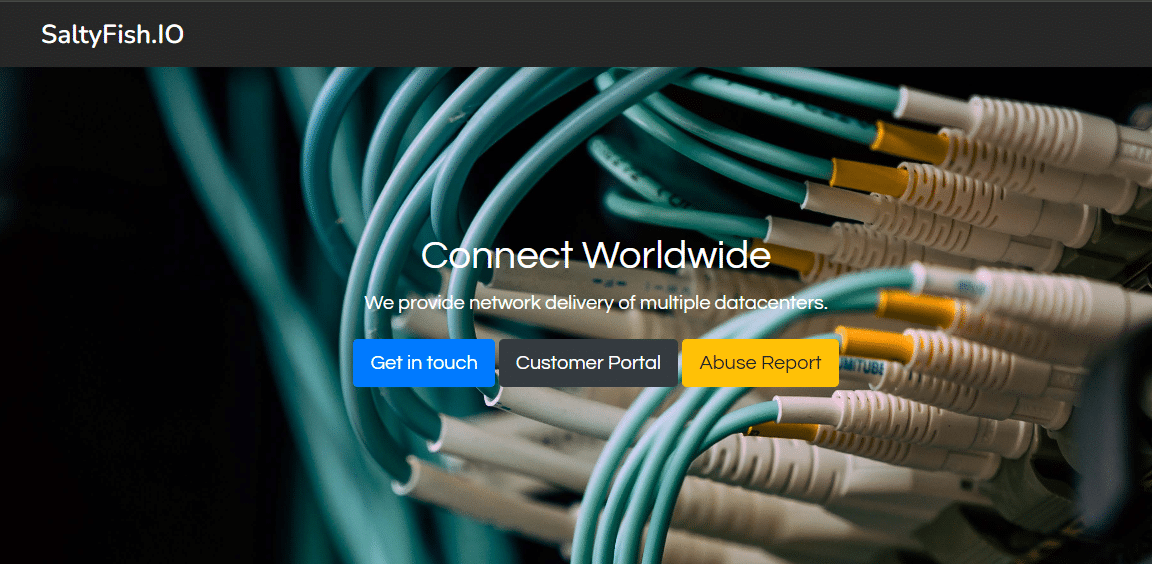Image resolution: width=1152 pixels, height=564 pixels.
Task: Open the Abuse Report button
Action: tap(760, 363)
